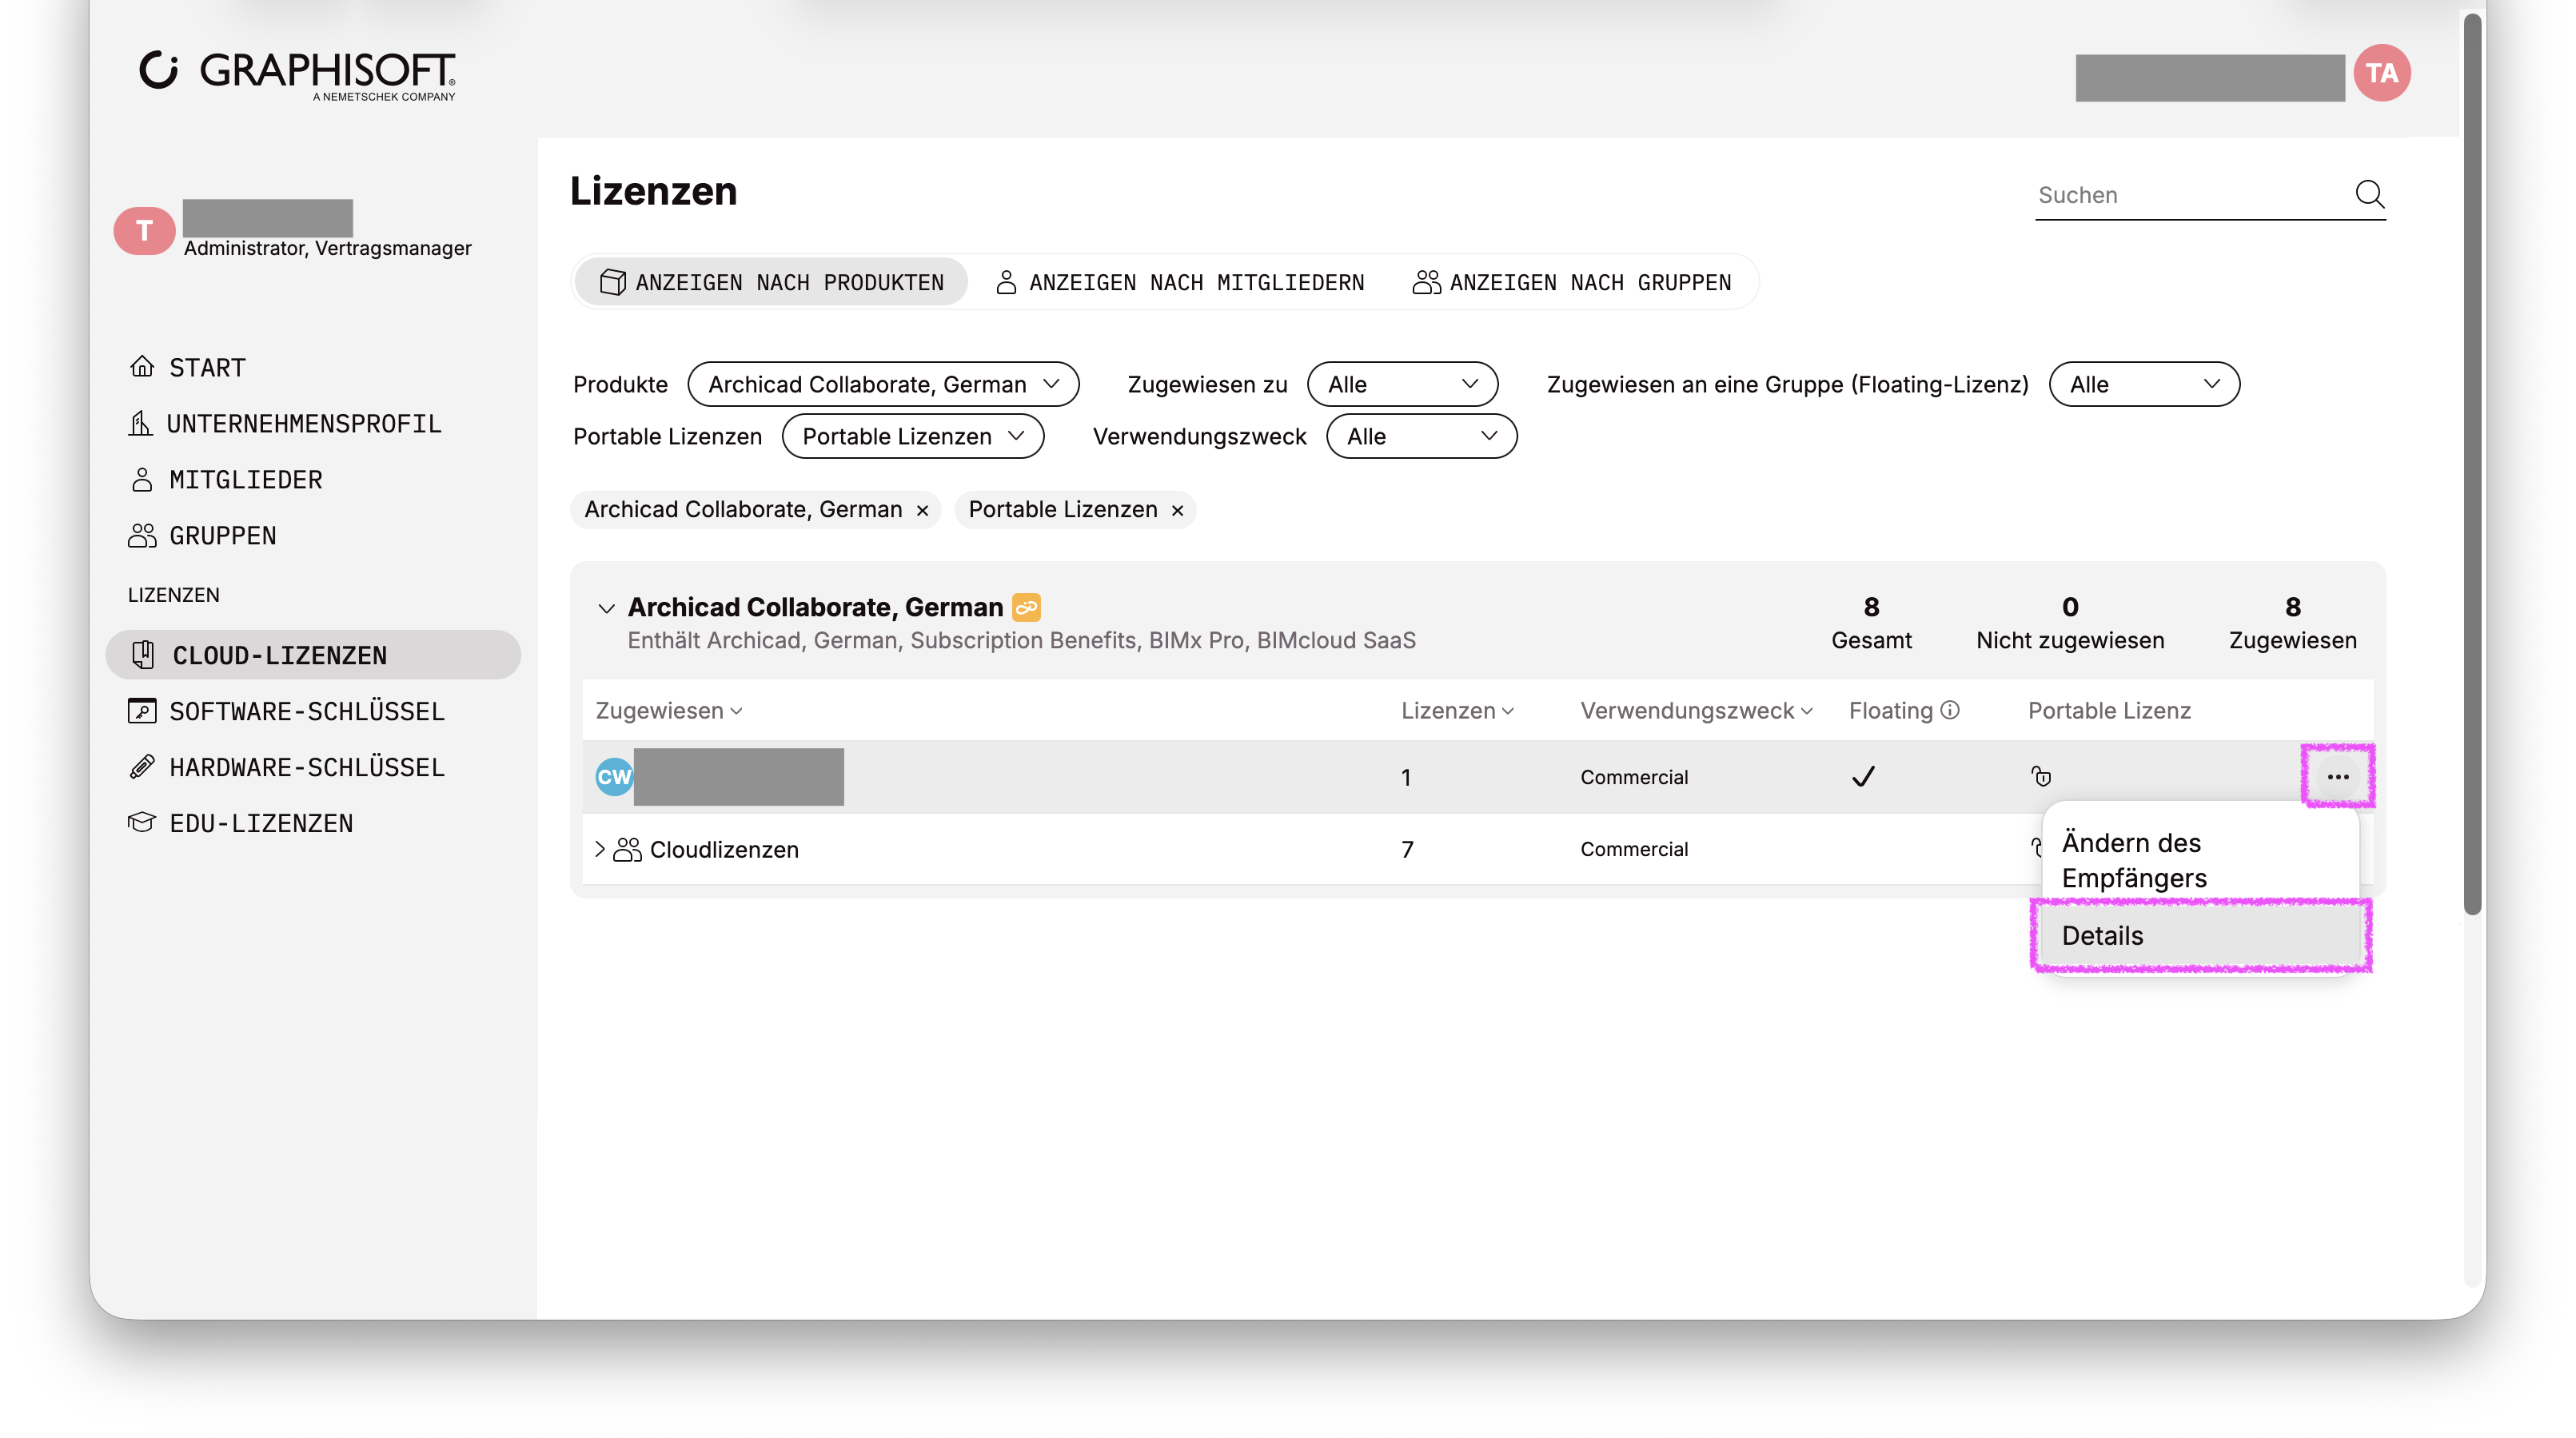Click the linked-license badge next to Archicad Collaborate
The width and height of the screenshot is (2576, 1438).
pos(1026,607)
